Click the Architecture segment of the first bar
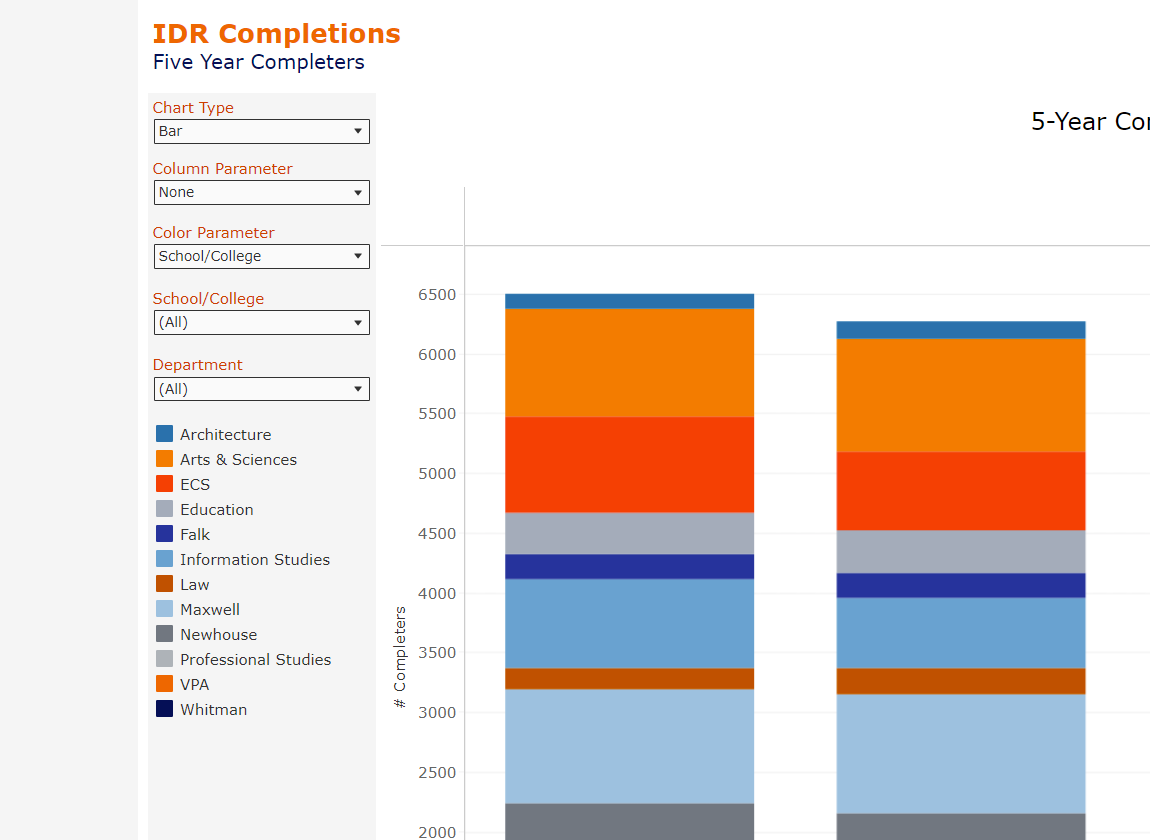Viewport: 1150px width, 840px height. point(629,302)
